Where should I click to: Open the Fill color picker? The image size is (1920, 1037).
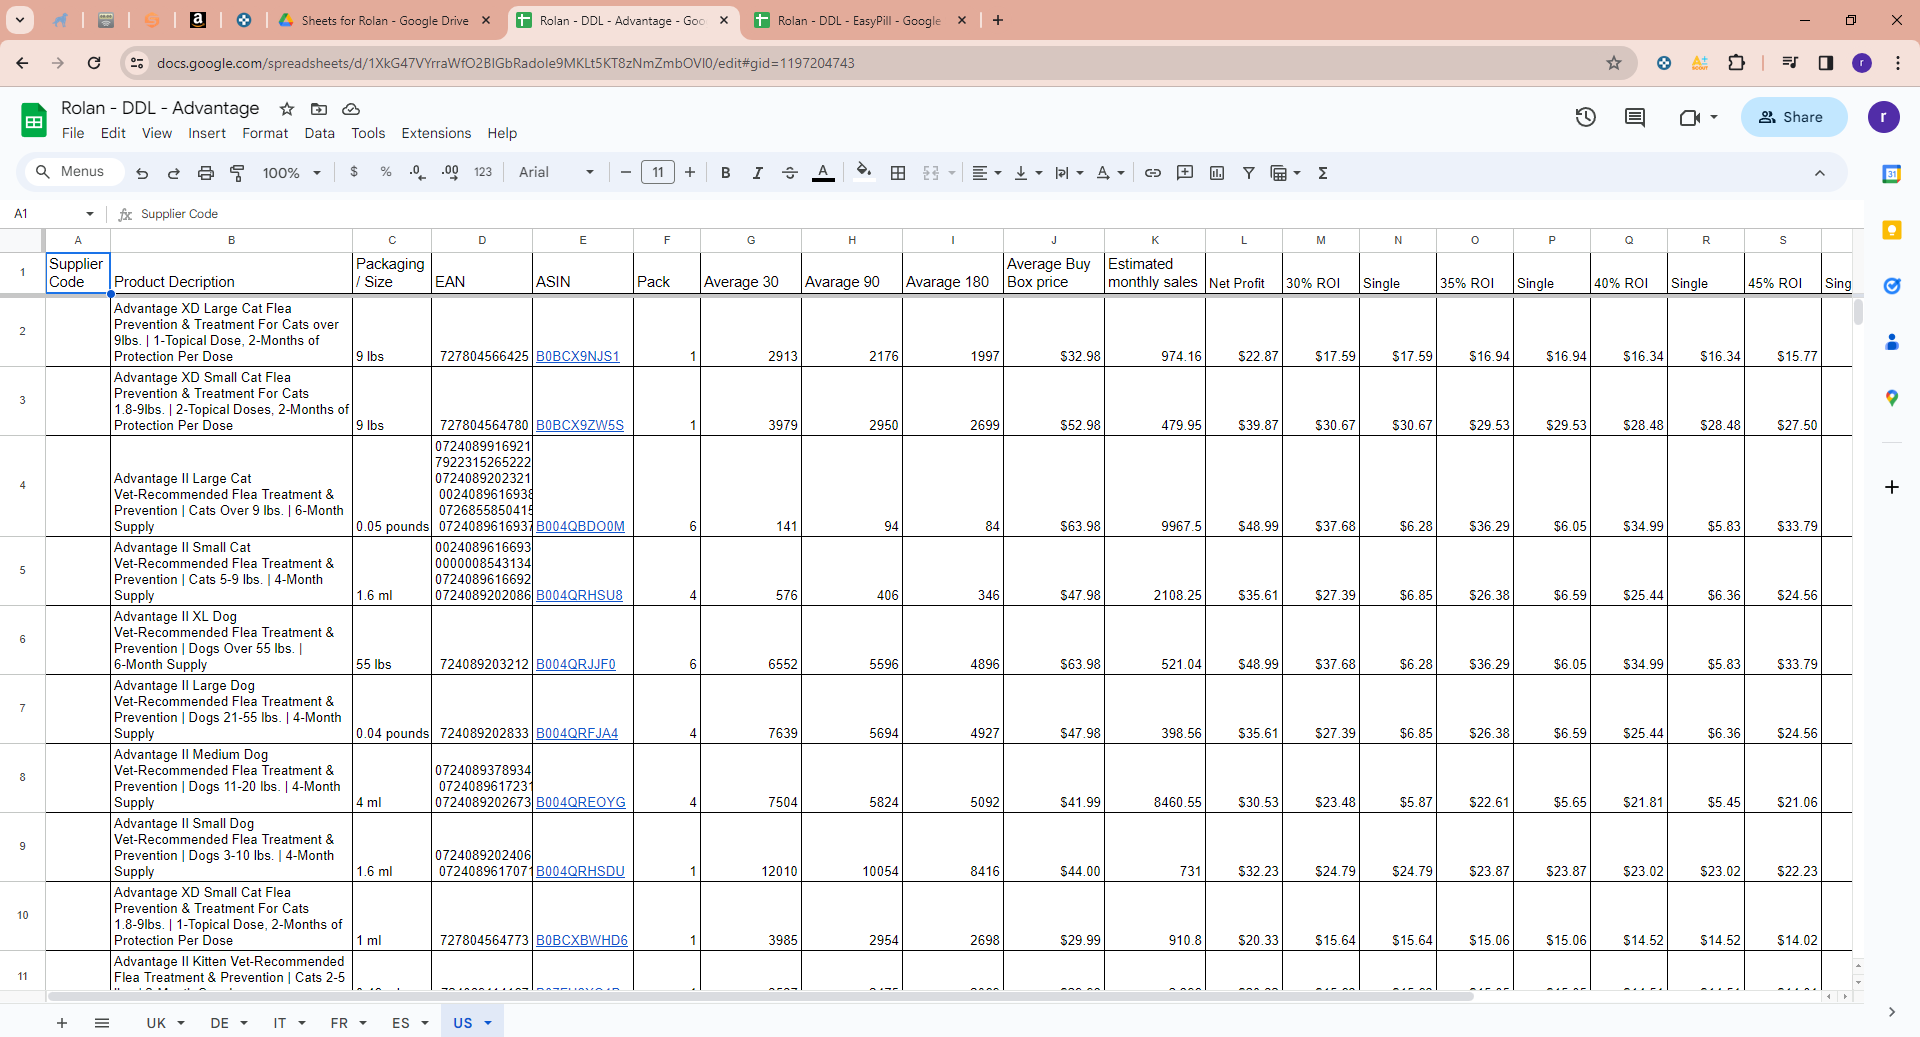(864, 173)
